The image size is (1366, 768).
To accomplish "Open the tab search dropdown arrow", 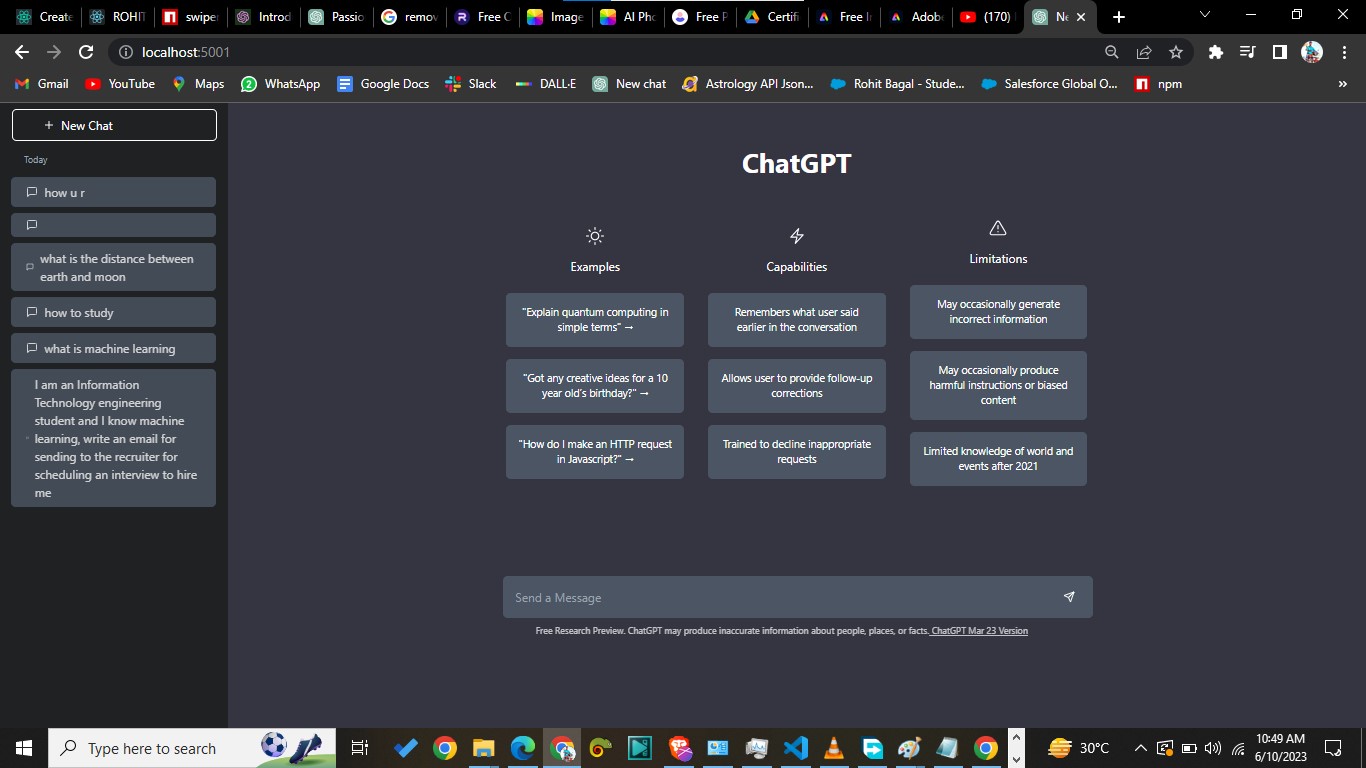I will click(1204, 15).
